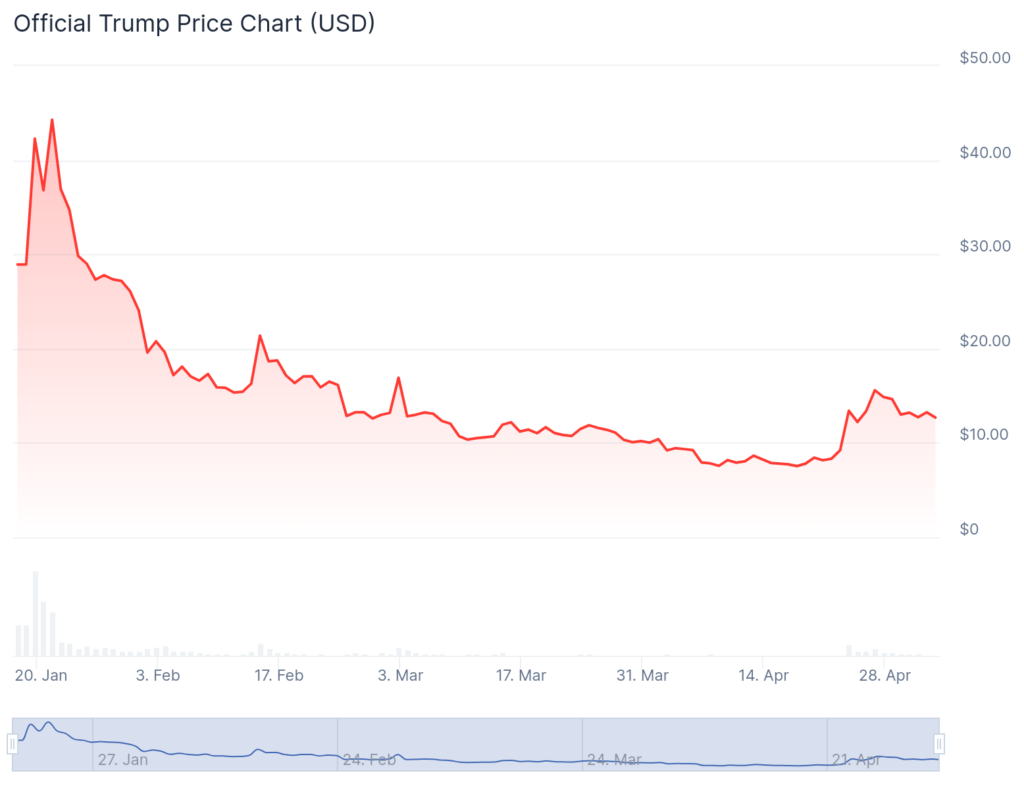Click the left range navigator handle
Image resolution: width=1024 pixels, height=790 pixels.
(12, 744)
